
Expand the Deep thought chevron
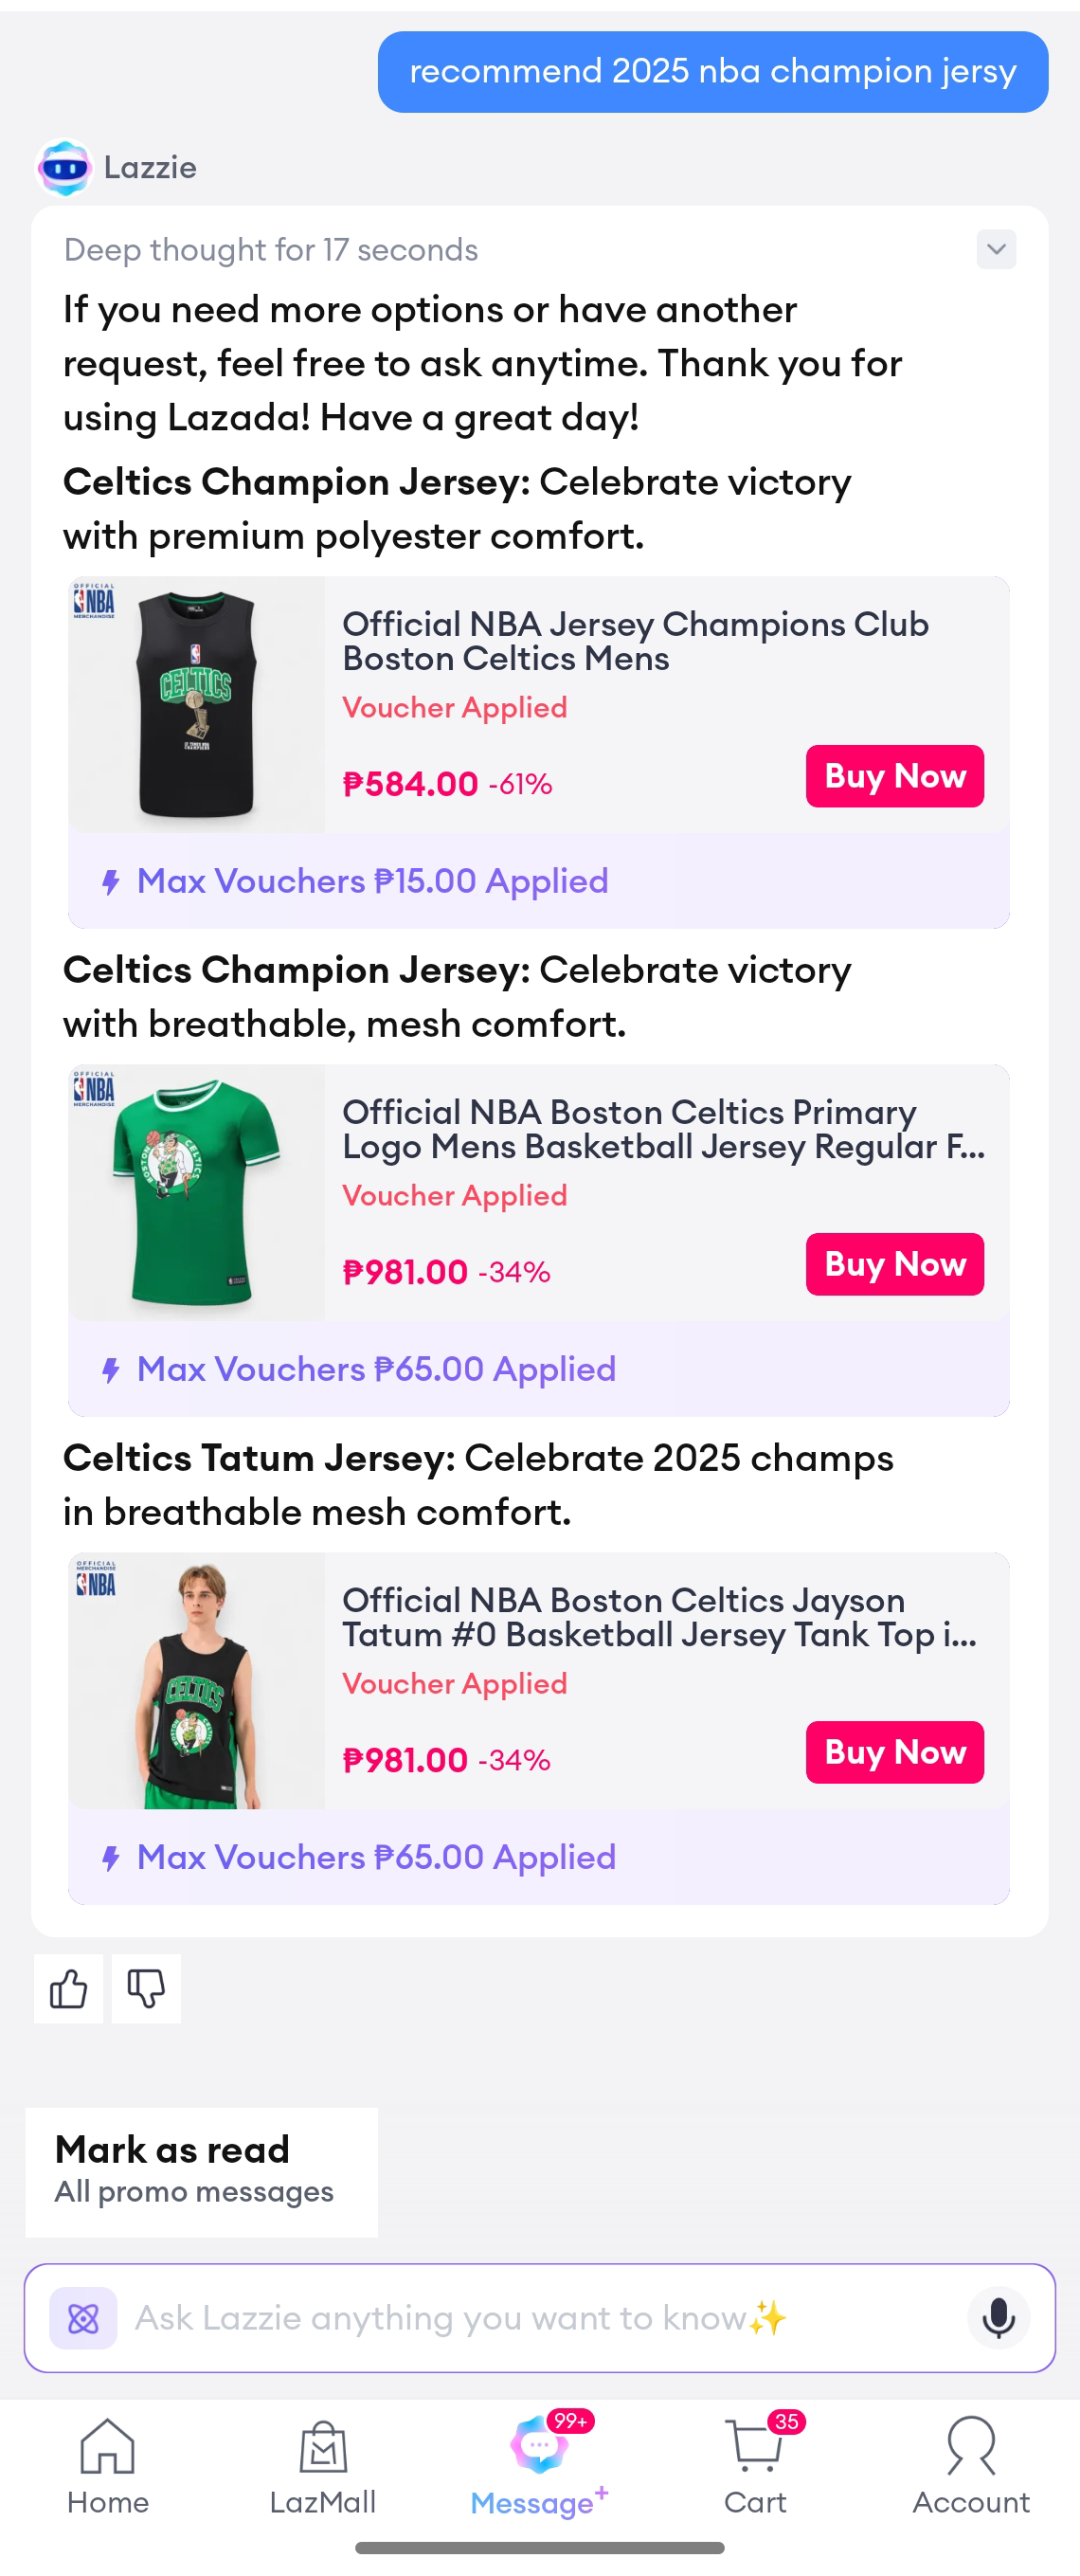[x=996, y=249]
